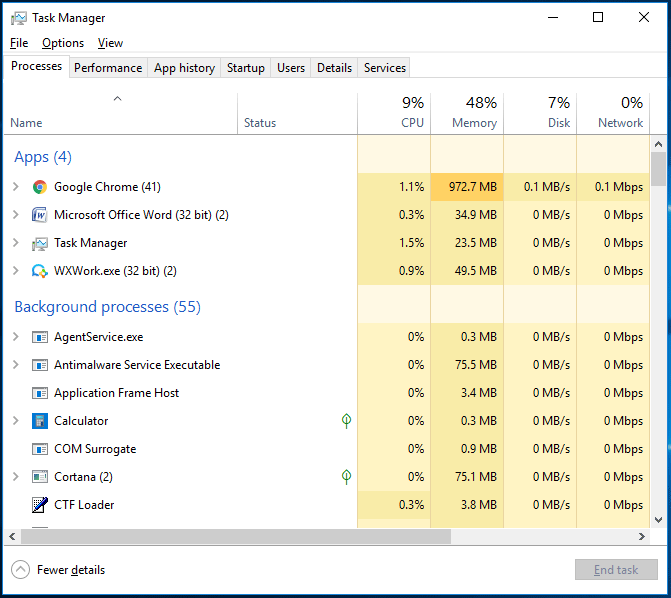671x598 pixels.
Task: Click the horizontal scrollbar right arrow
Action: (641, 536)
